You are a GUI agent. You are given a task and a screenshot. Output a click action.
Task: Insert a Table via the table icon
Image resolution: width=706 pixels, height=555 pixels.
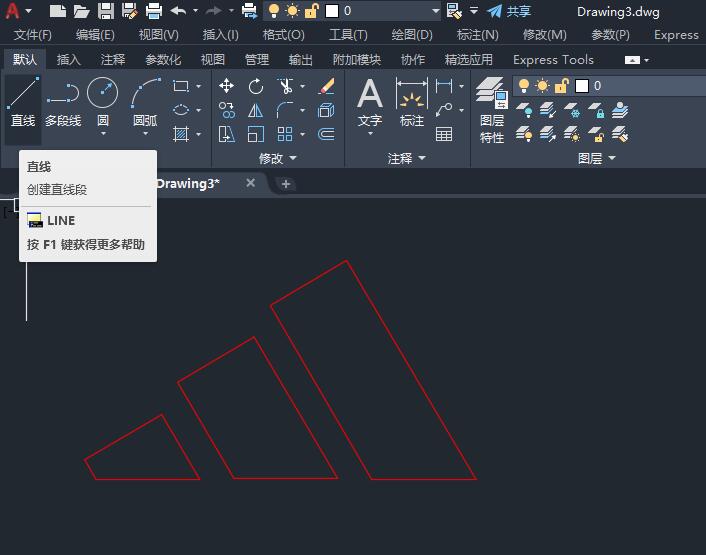click(444, 134)
